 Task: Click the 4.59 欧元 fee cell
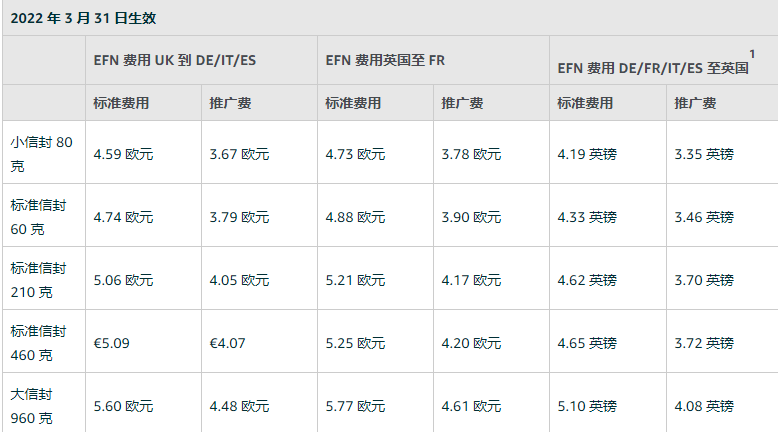(x=123, y=154)
